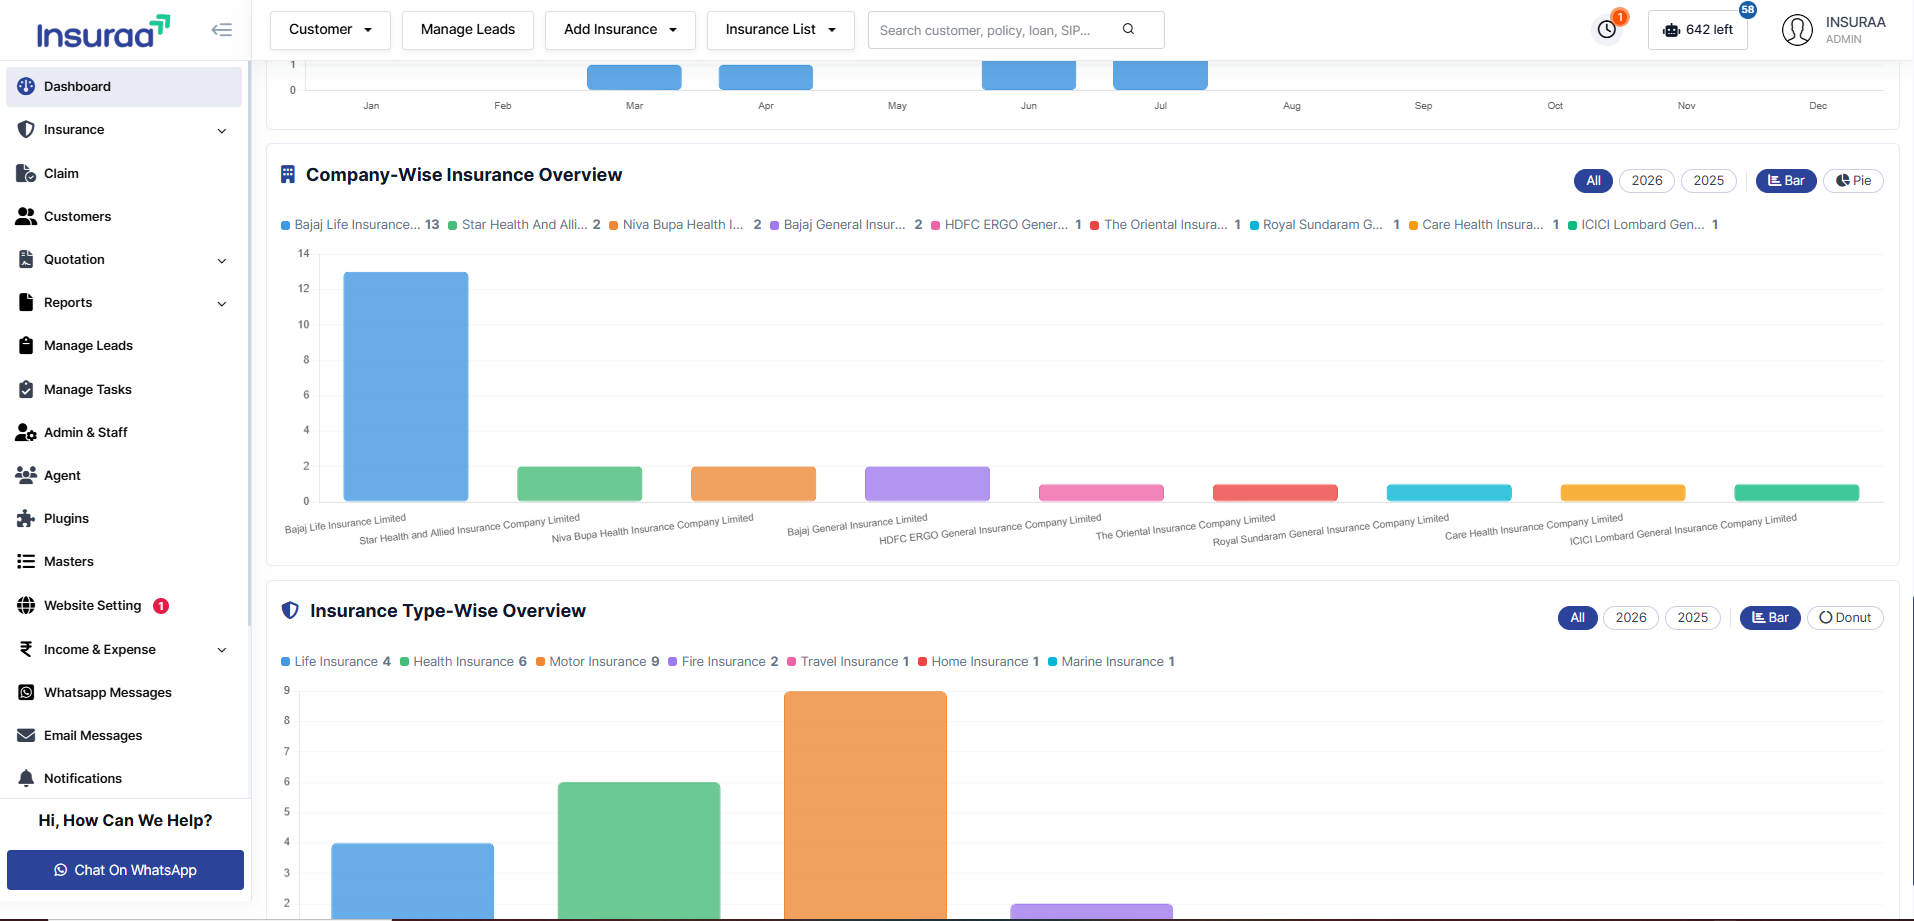Toggle Star Health And Allied legend swatch
The image size is (1914, 921).
(453, 225)
